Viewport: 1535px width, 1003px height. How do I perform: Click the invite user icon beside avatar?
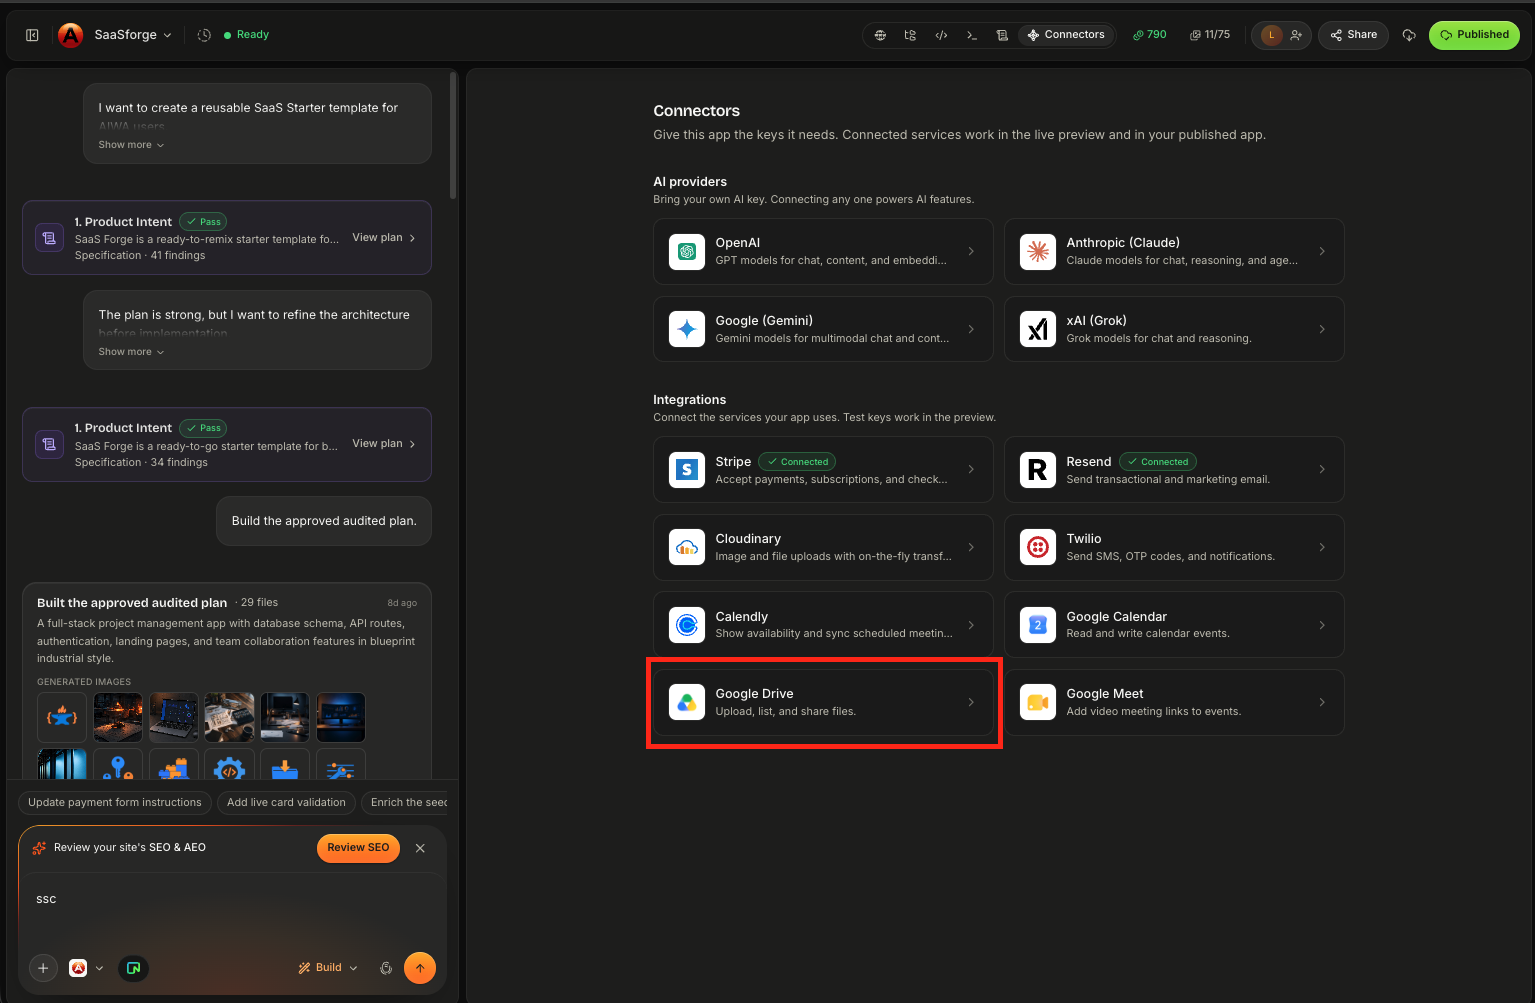[x=1296, y=35]
